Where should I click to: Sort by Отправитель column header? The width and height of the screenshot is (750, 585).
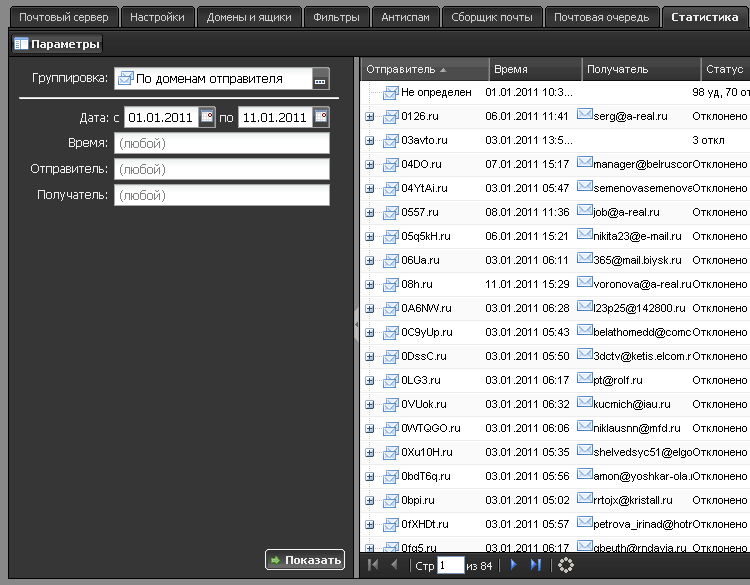(401, 69)
